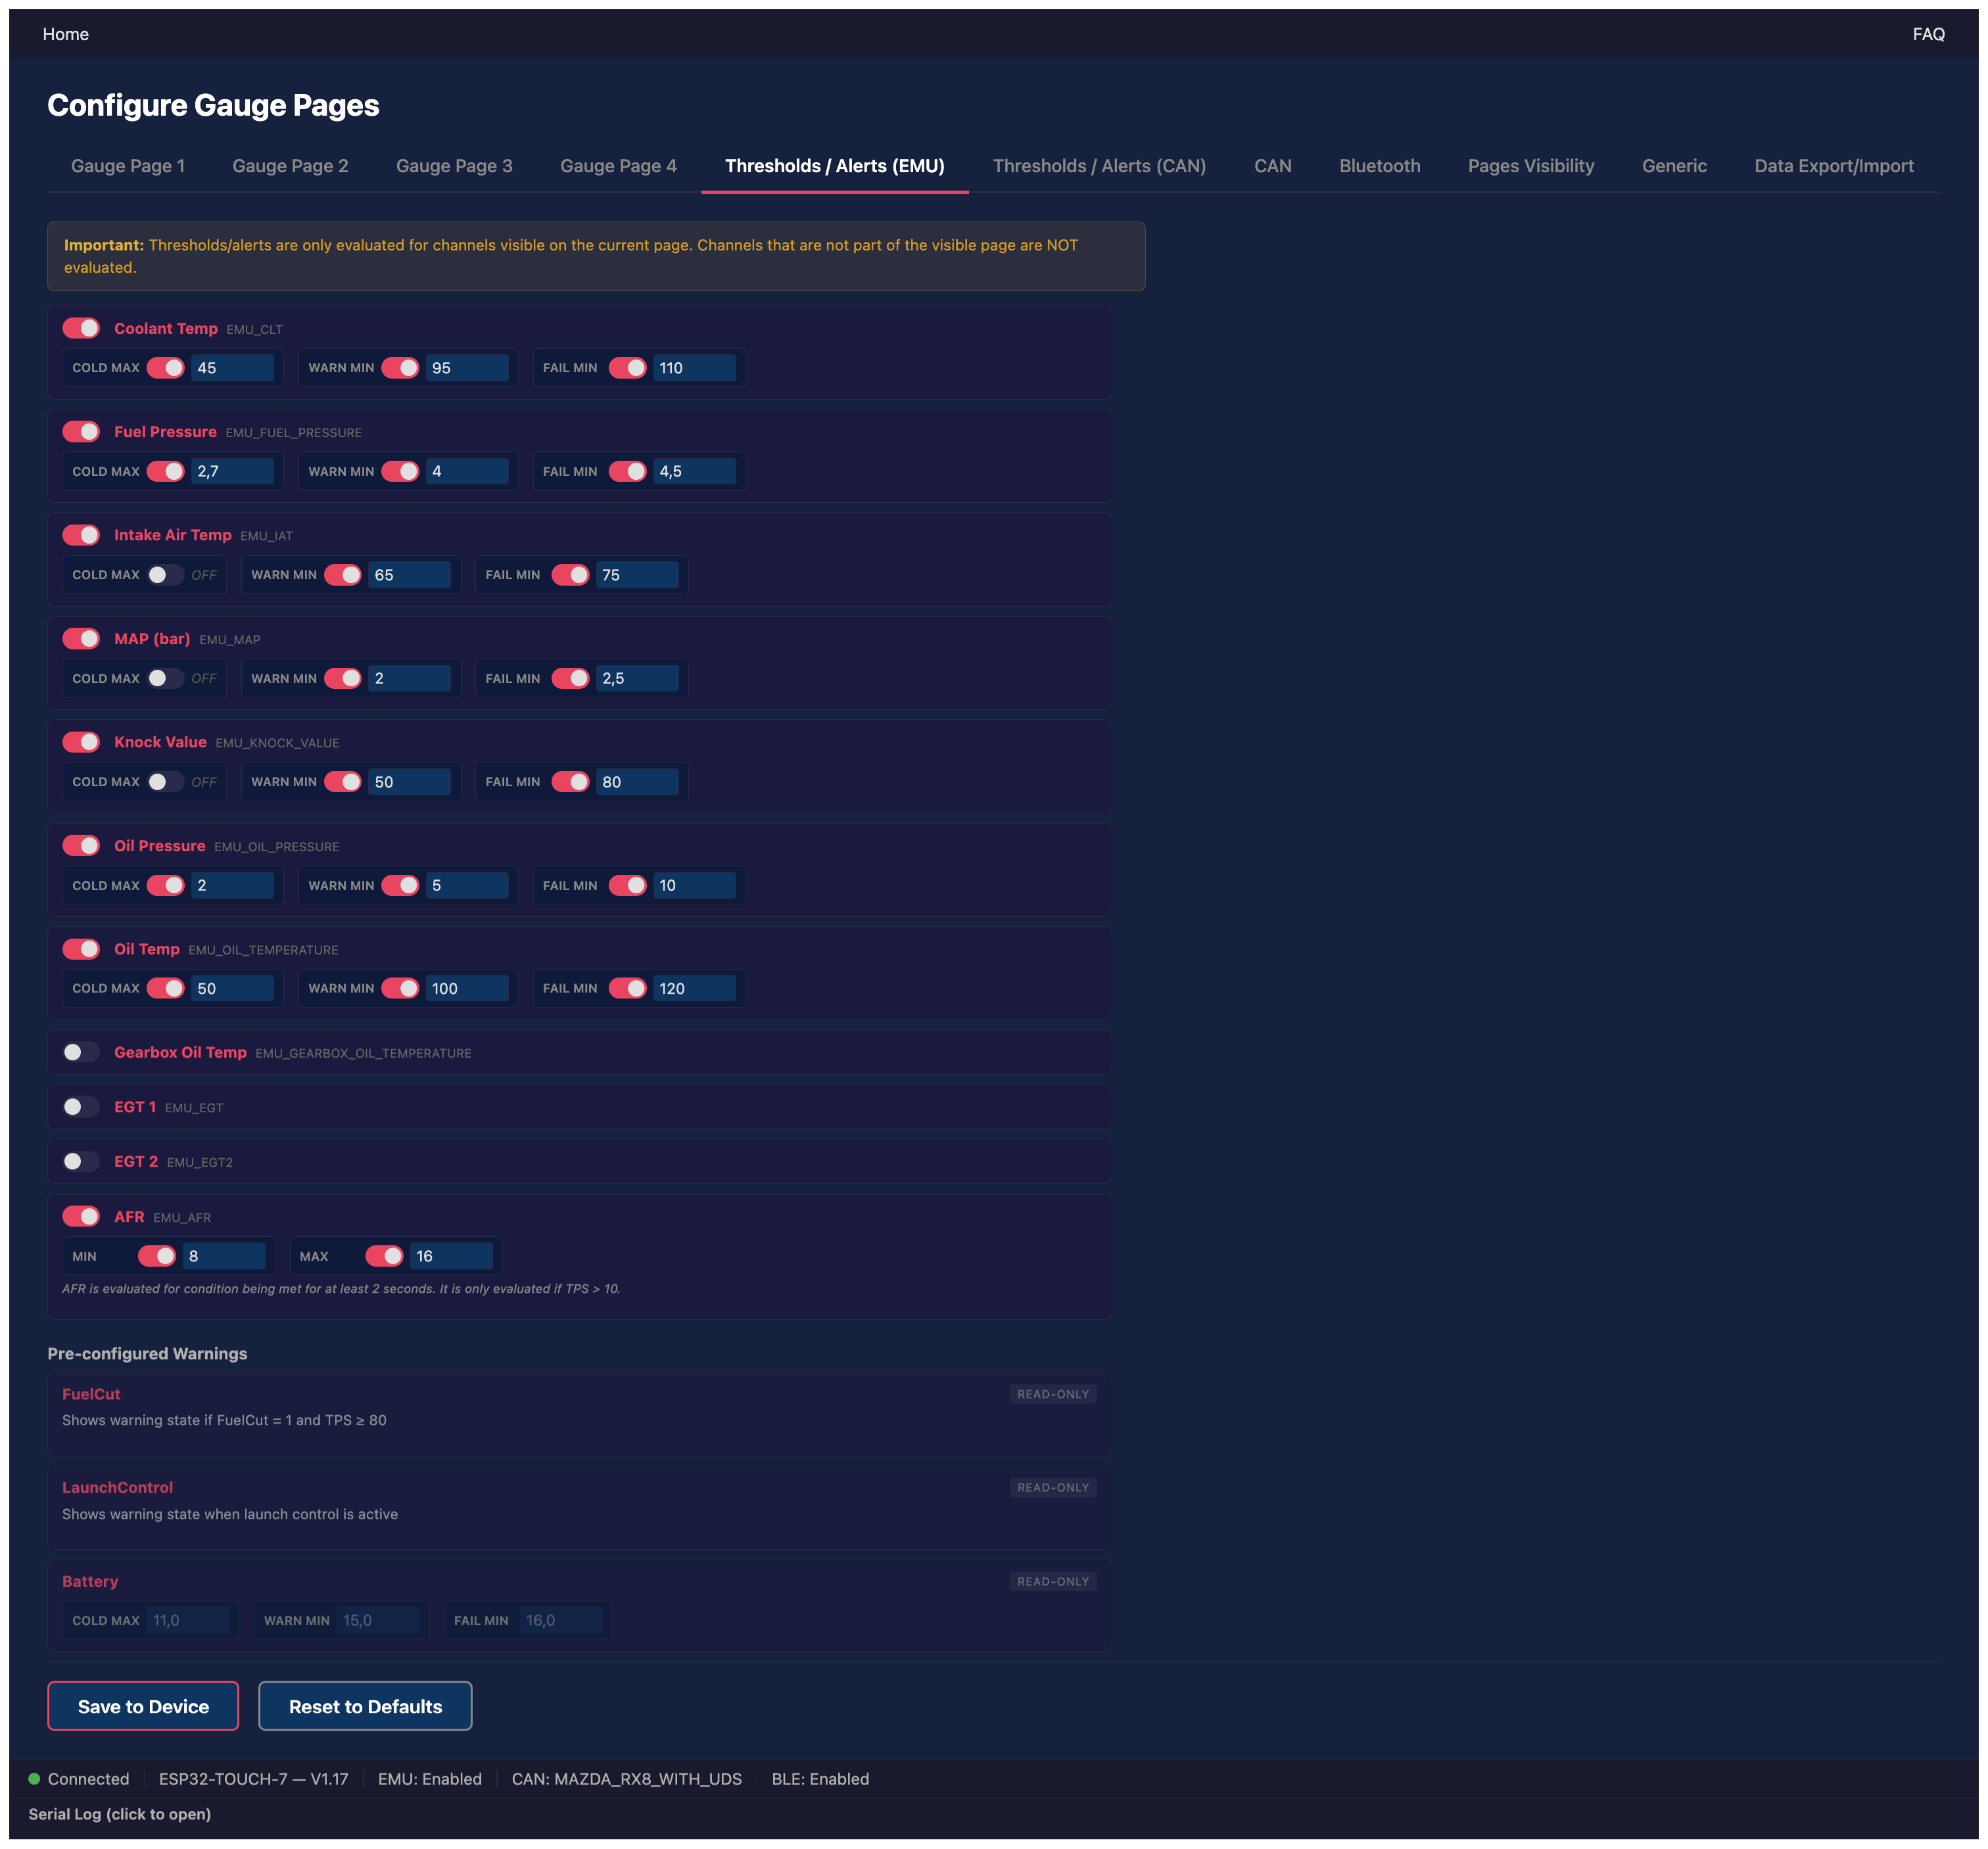Edit Oil Temp FAIL MIN value 120

point(694,988)
